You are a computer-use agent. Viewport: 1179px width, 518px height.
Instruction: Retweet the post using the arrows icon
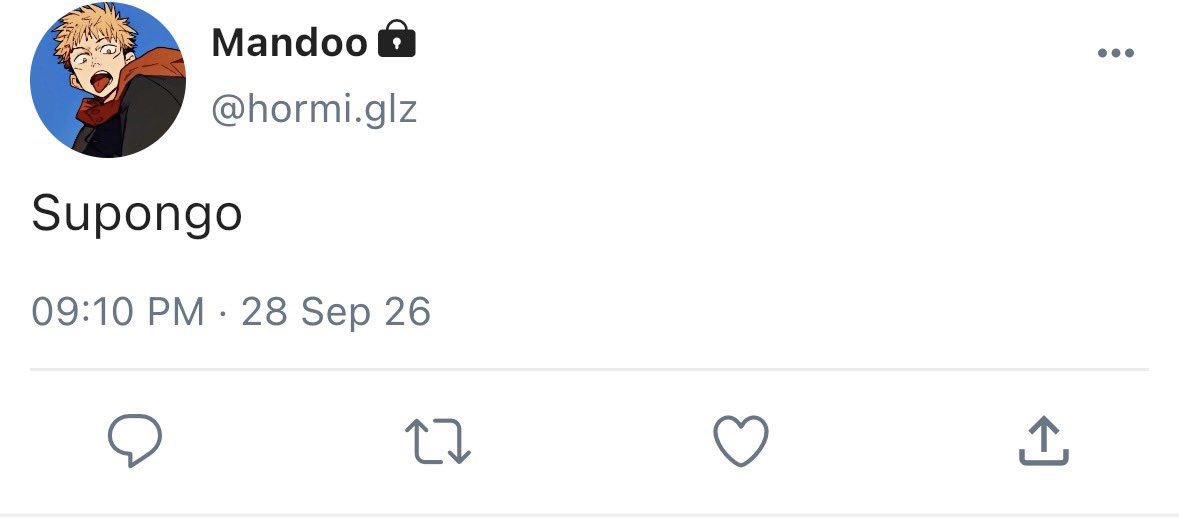438,441
